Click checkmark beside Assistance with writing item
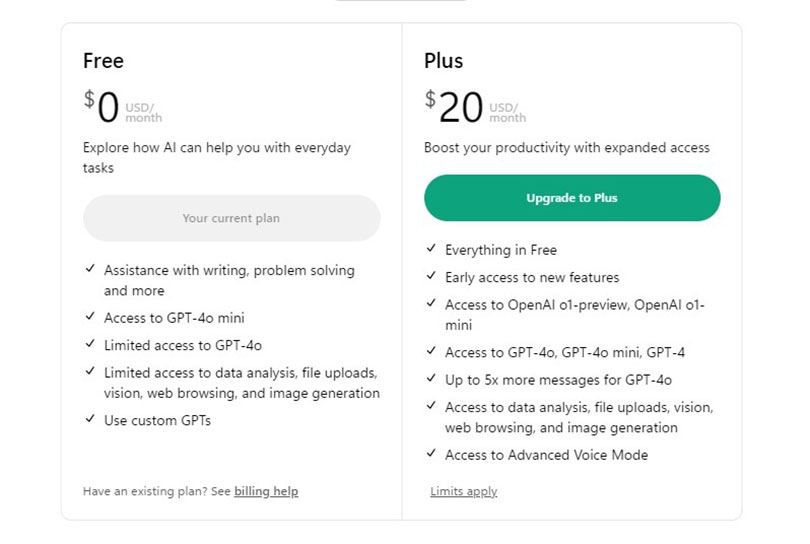Image resolution: width=810 pixels, height=544 pixels. tap(90, 269)
